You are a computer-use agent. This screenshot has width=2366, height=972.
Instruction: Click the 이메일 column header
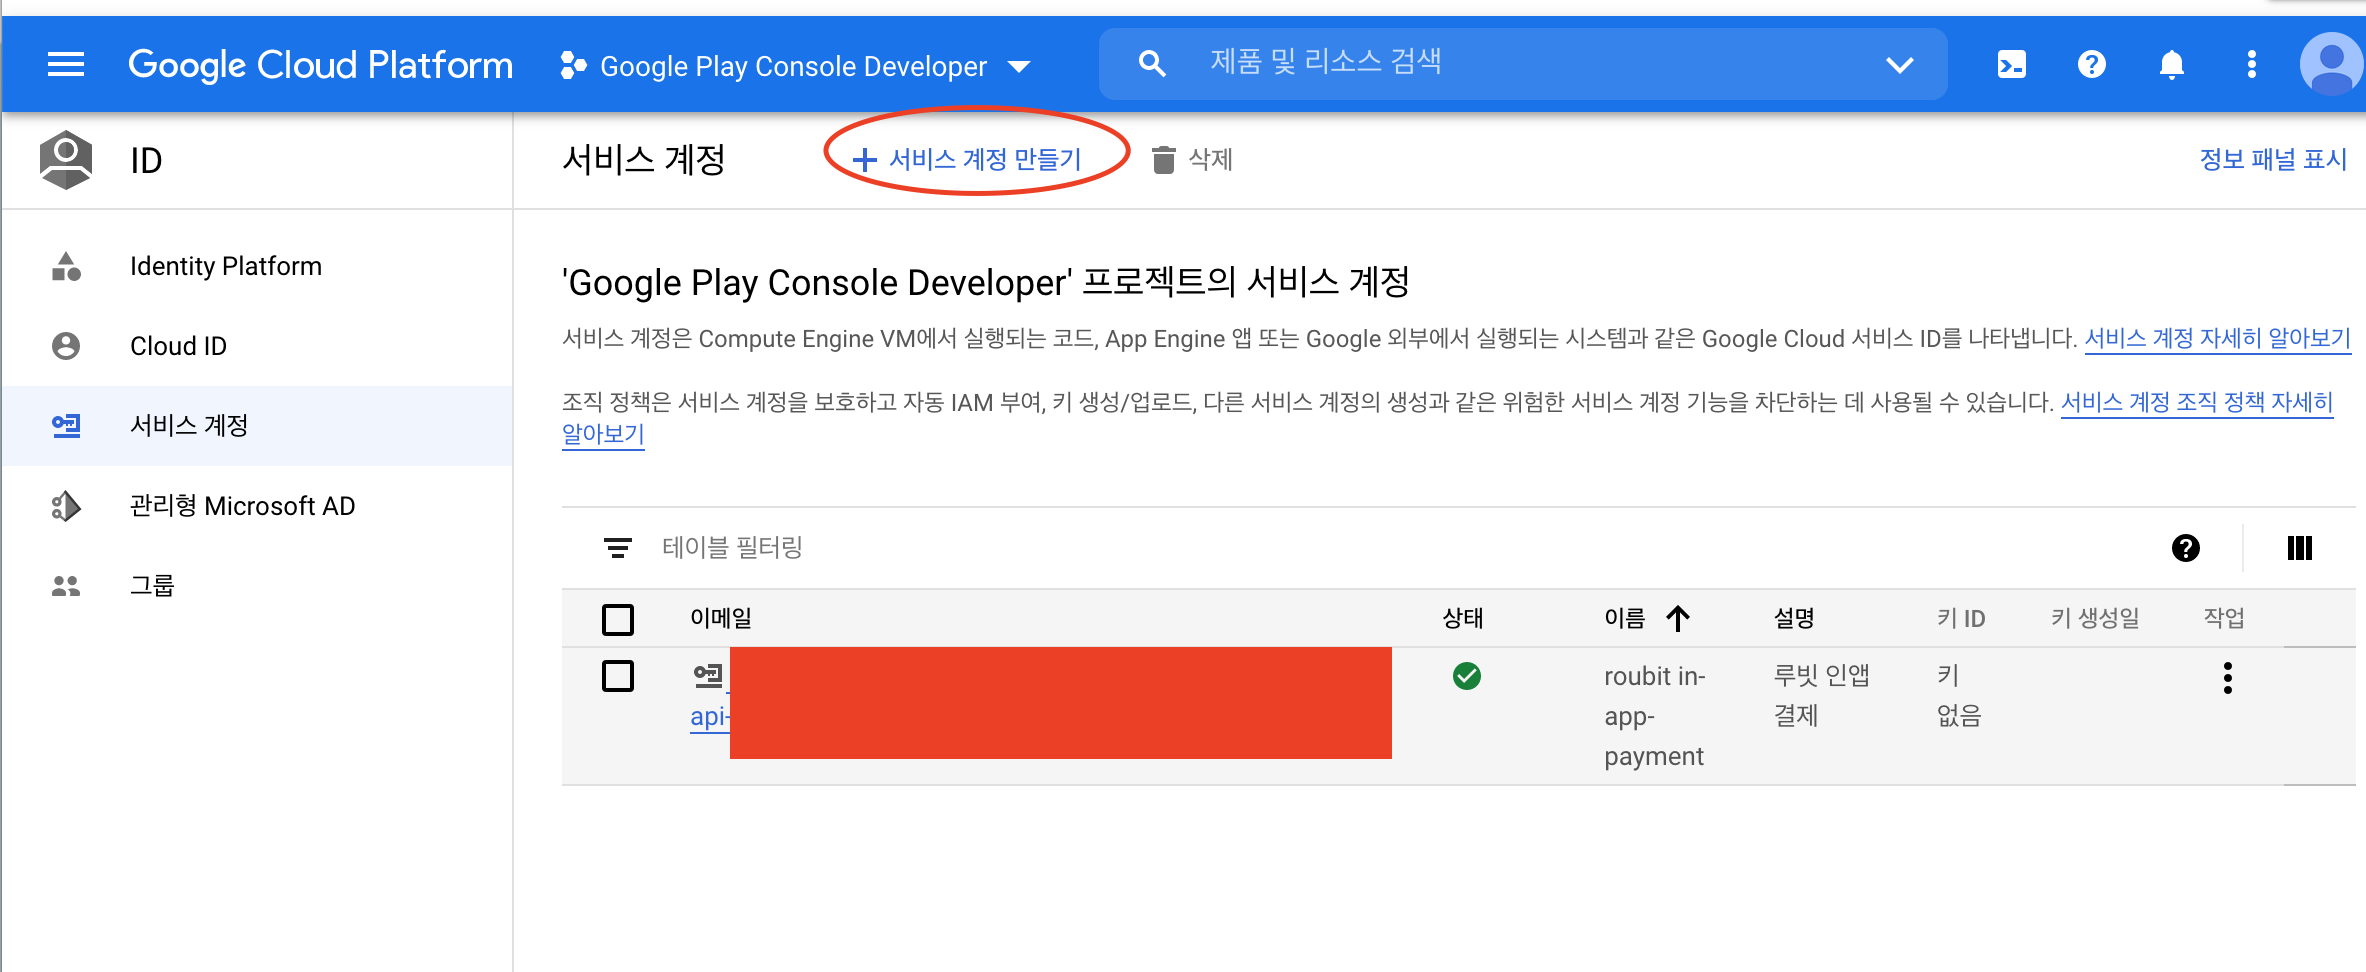[x=720, y=618]
